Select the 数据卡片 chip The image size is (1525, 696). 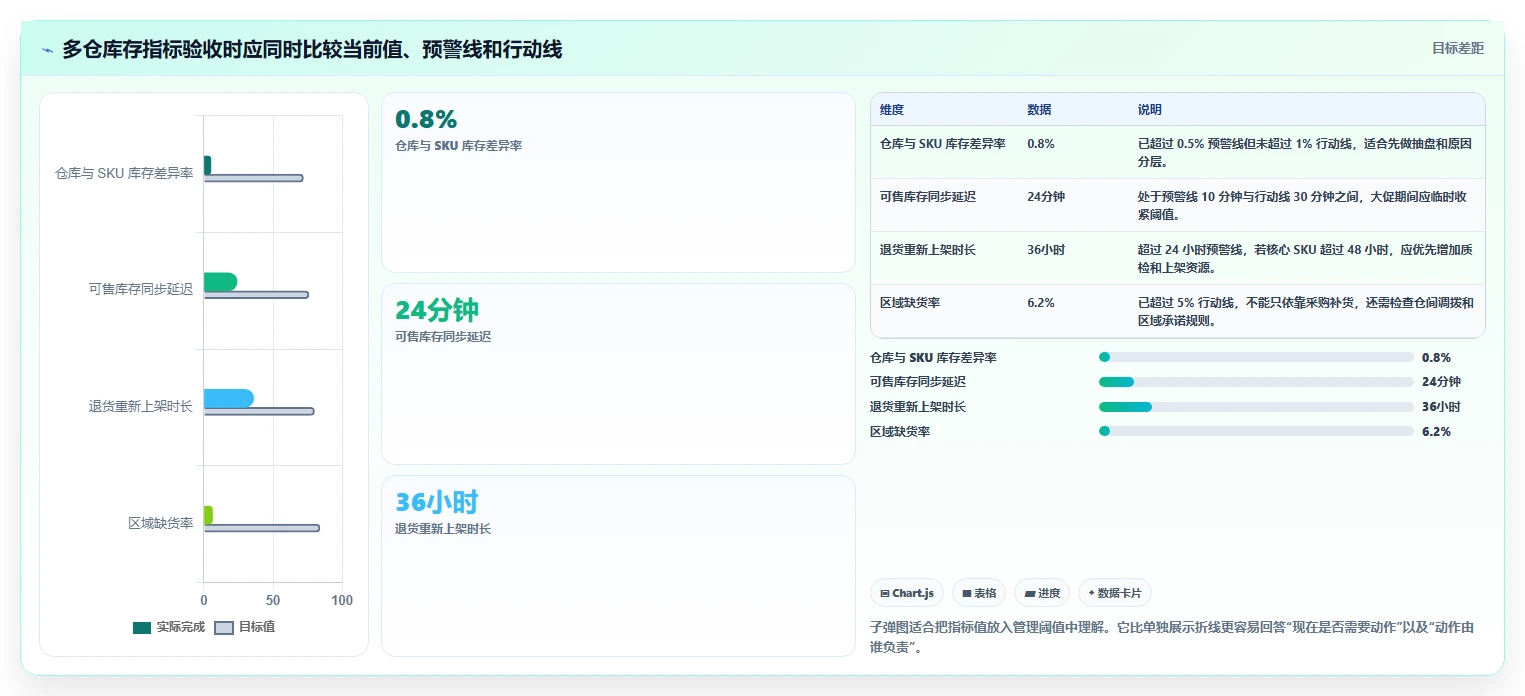[x=1114, y=593]
